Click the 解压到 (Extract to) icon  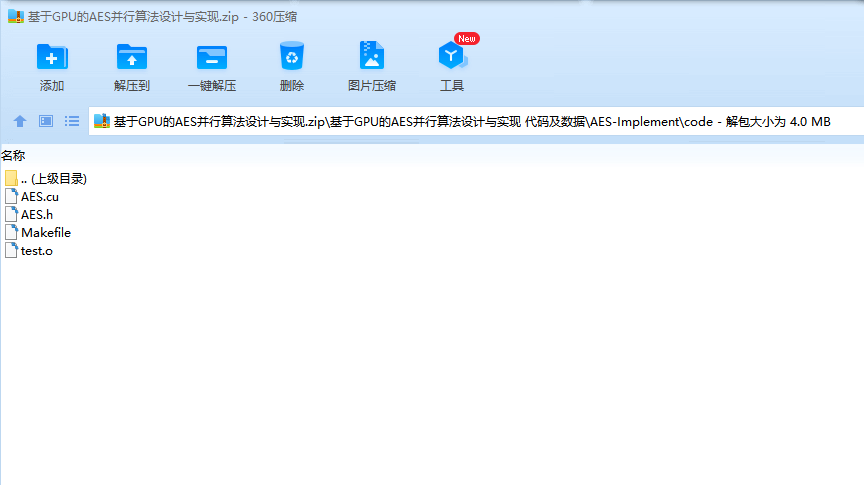pos(132,57)
